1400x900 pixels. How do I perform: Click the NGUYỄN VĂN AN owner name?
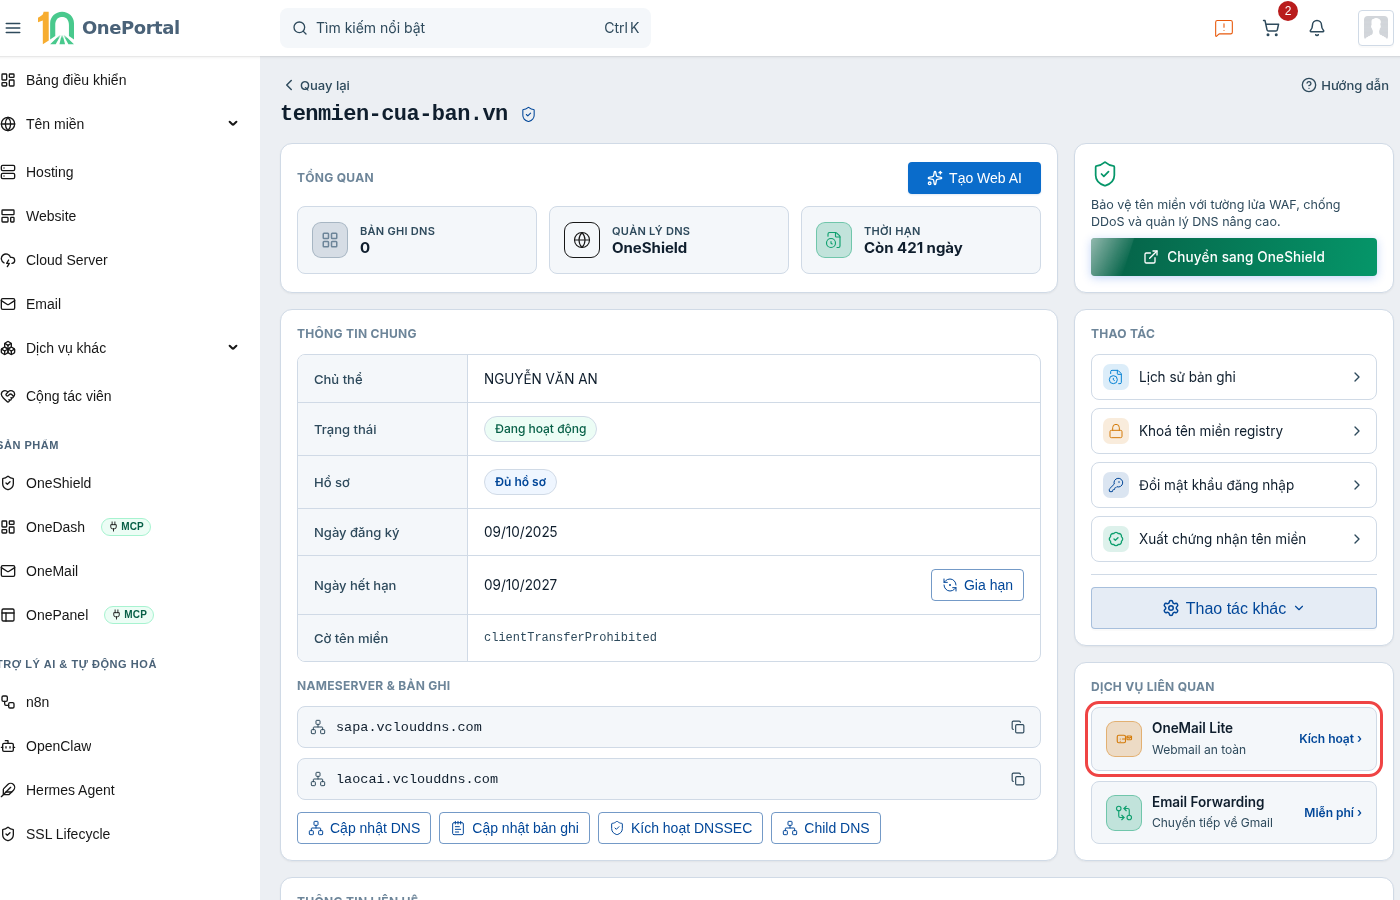(x=541, y=379)
